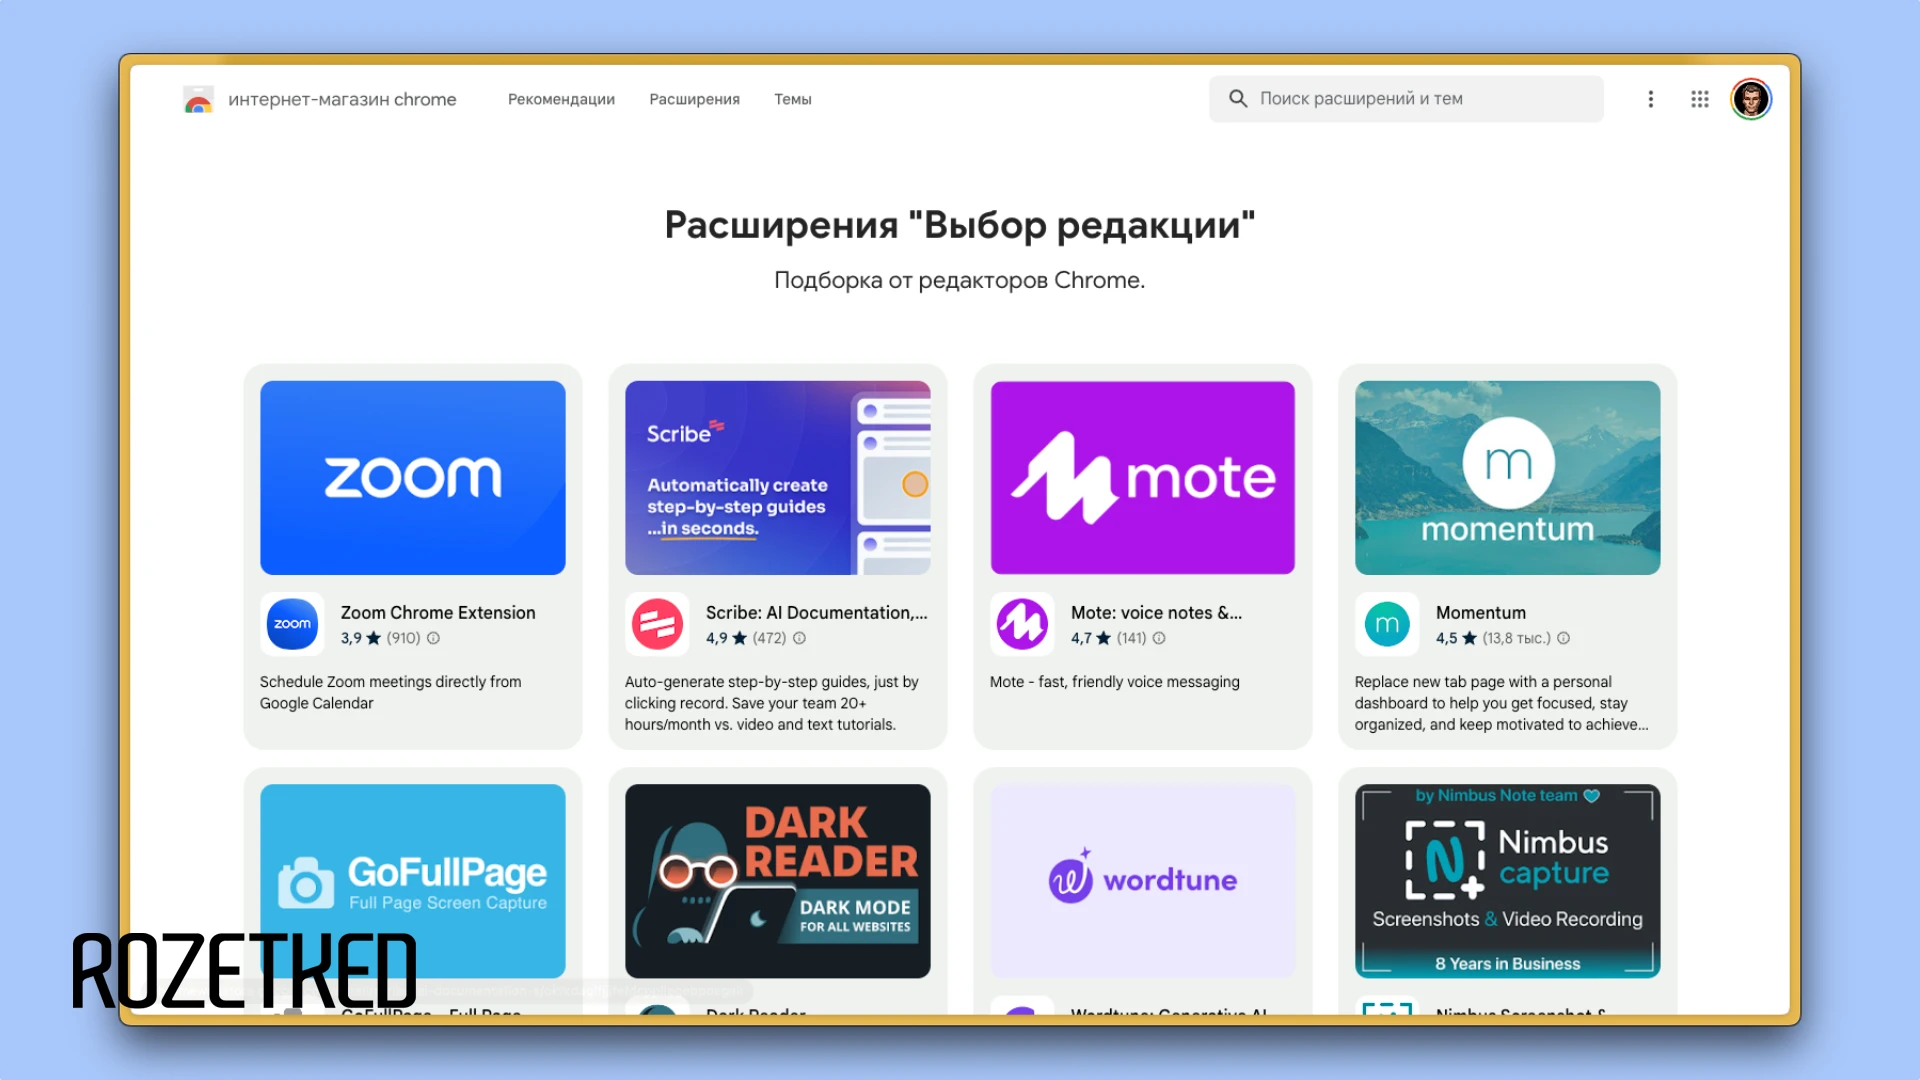Click the info icon next to Mote rating (141)

(x=1159, y=638)
